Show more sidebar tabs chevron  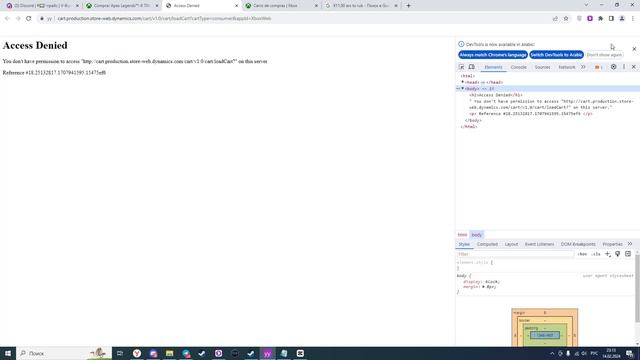click(x=630, y=244)
